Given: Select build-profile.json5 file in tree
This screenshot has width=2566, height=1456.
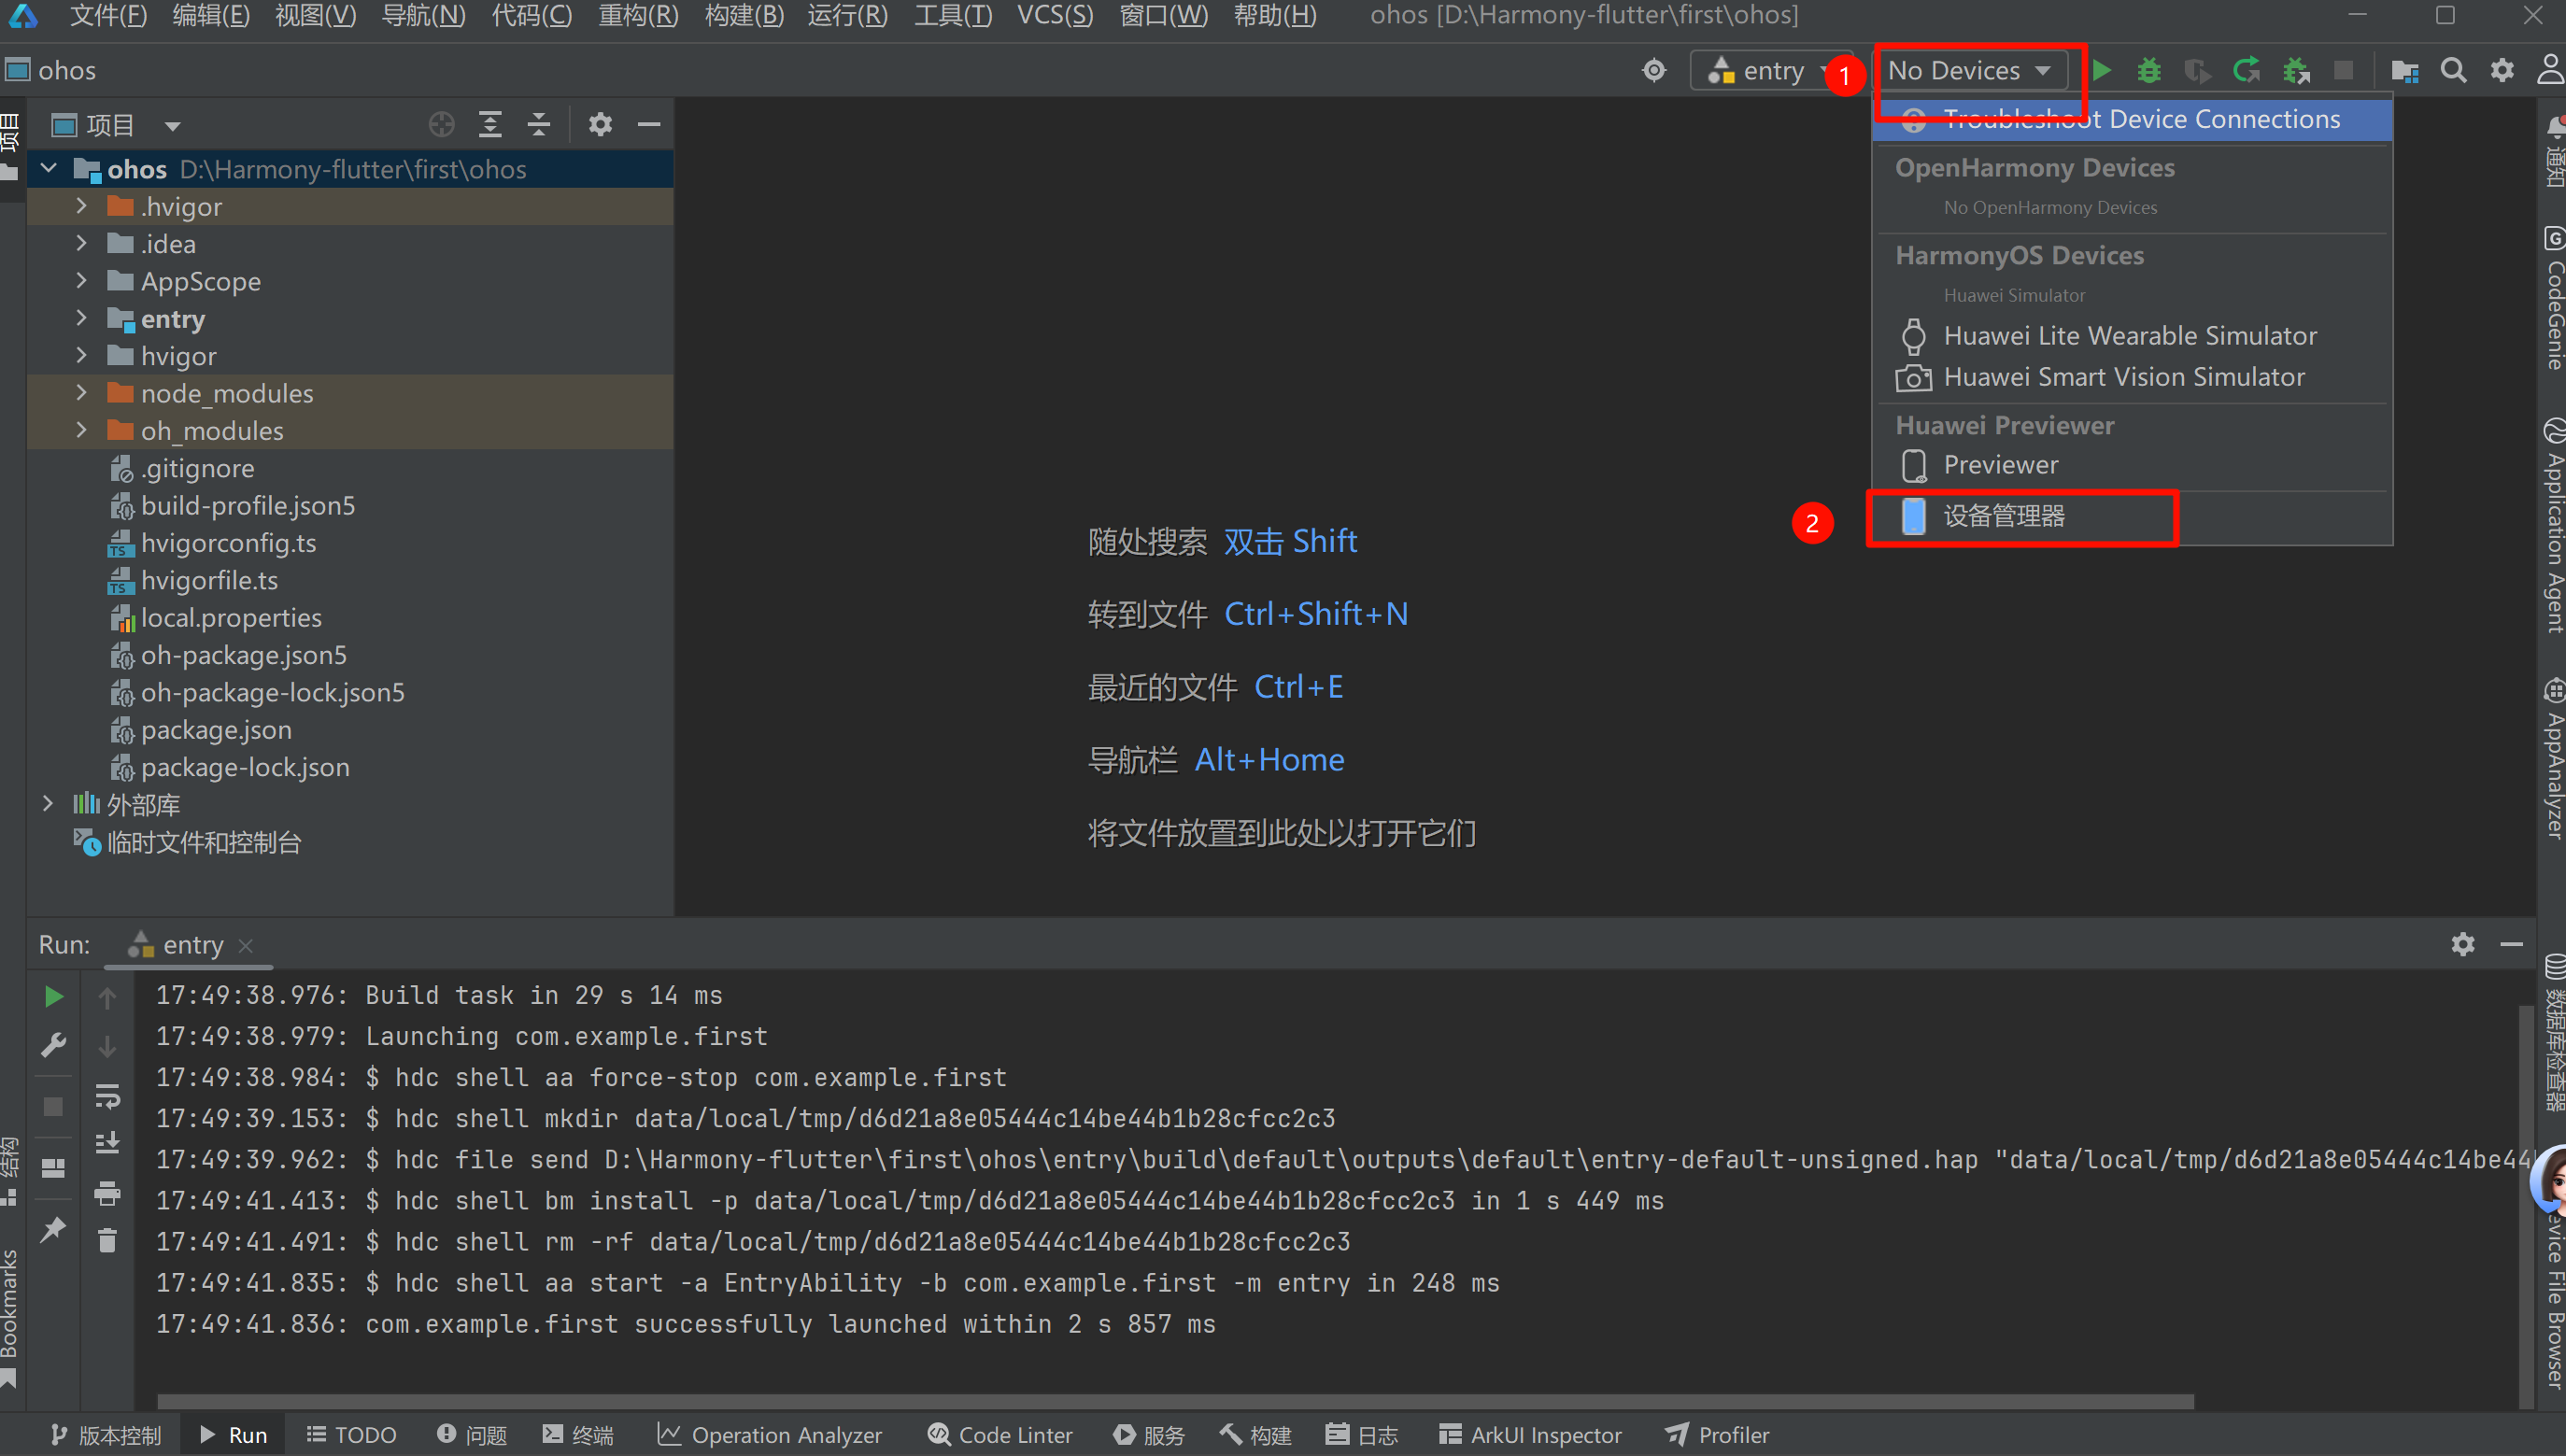Looking at the screenshot, I should [247, 505].
